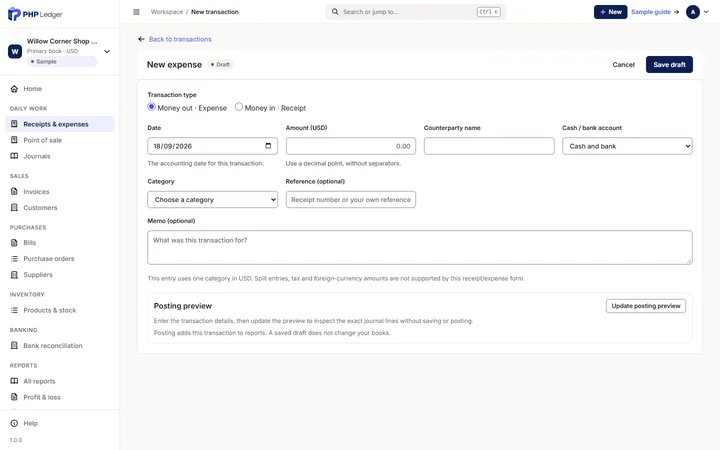Click the Save draft button
Viewport: 720px width, 450px height.
click(x=669, y=65)
